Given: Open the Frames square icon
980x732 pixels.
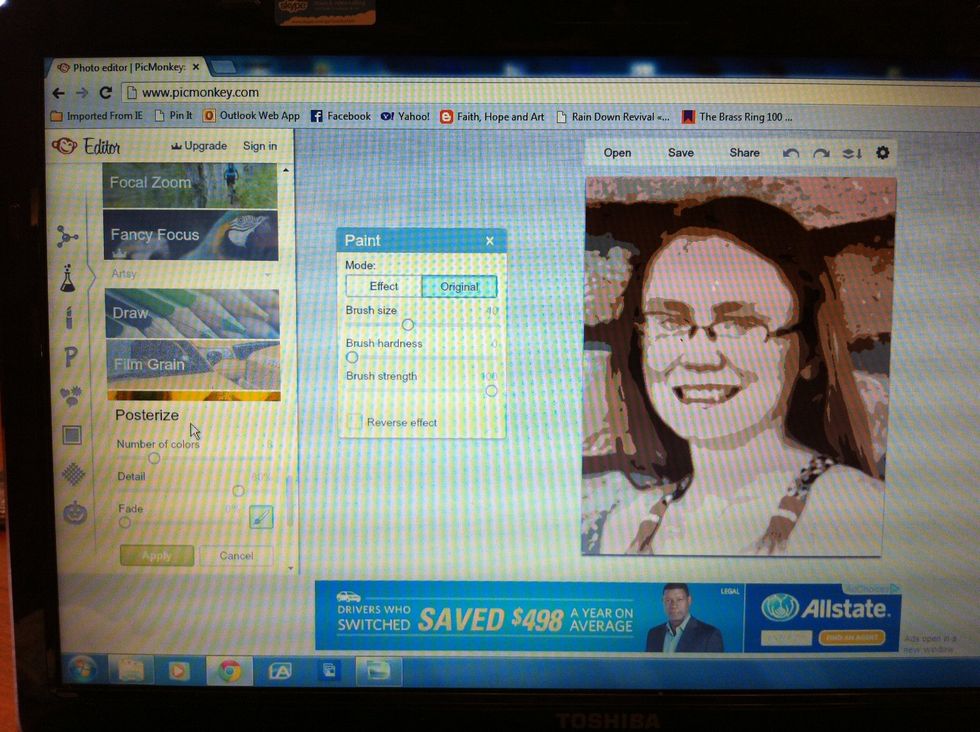Looking at the screenshot, I should click(x=72, y=434).
